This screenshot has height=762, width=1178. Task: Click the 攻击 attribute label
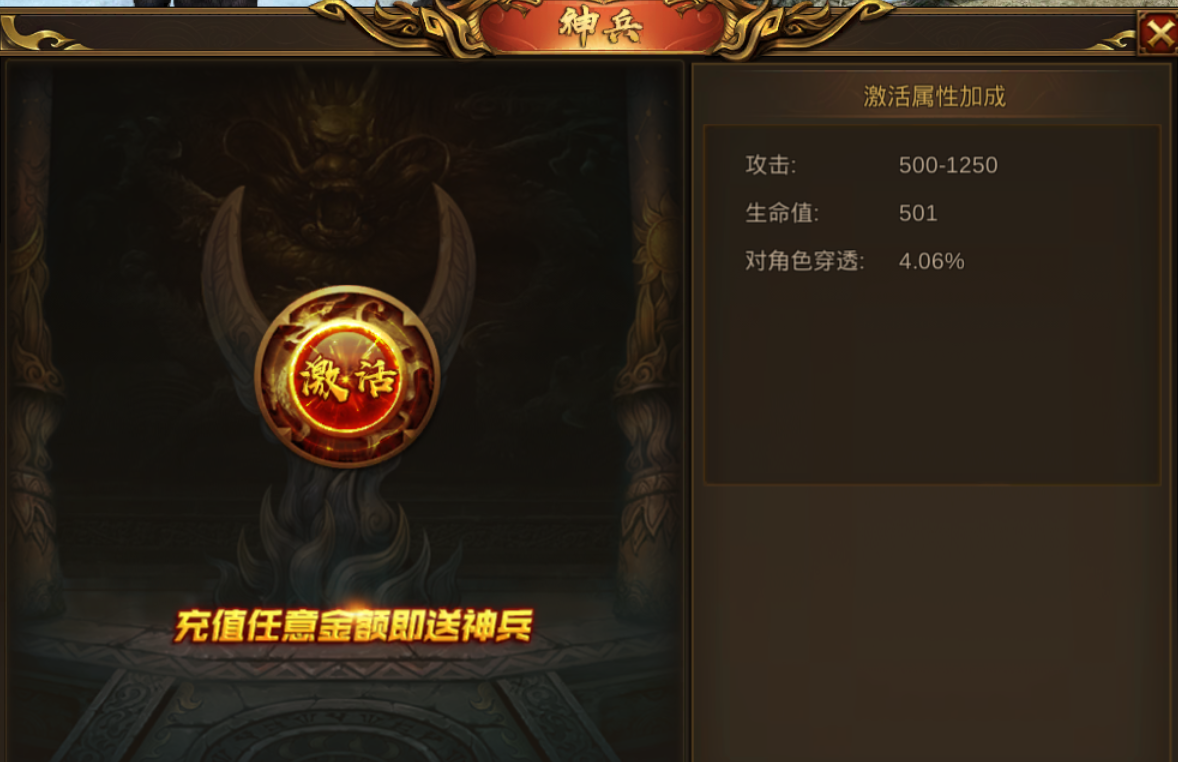tap(771, 165)
